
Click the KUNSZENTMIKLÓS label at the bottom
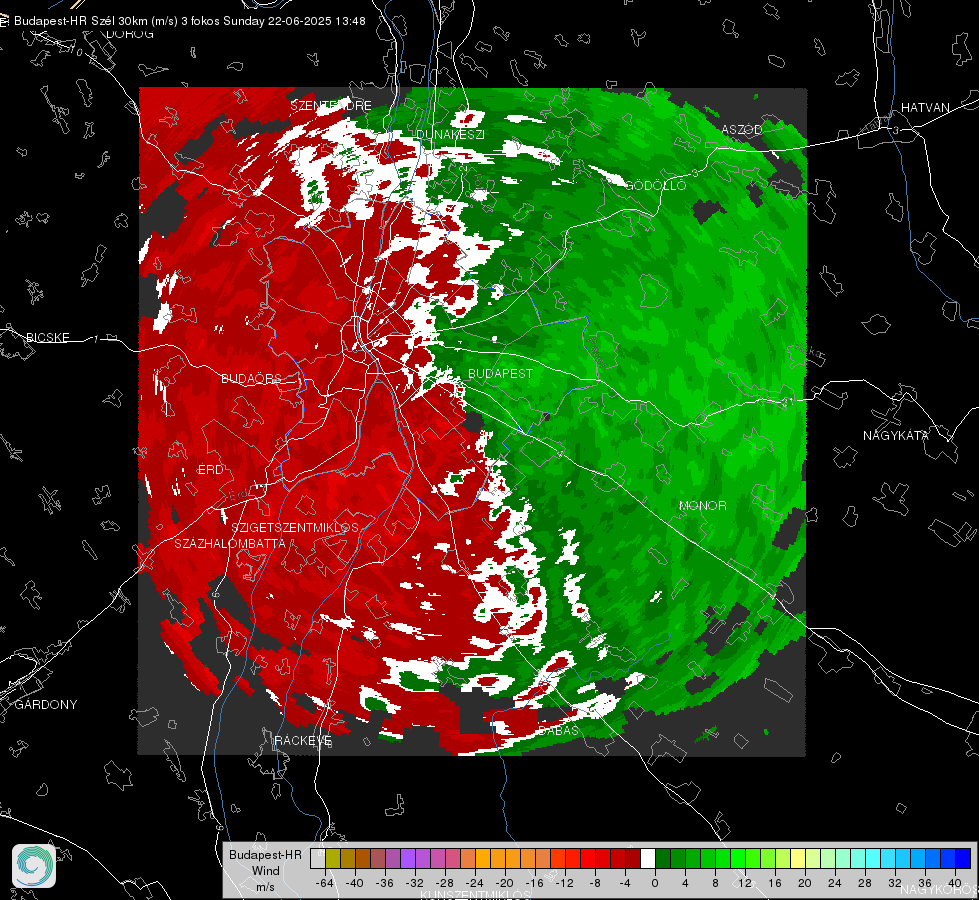tap(475, 894)
